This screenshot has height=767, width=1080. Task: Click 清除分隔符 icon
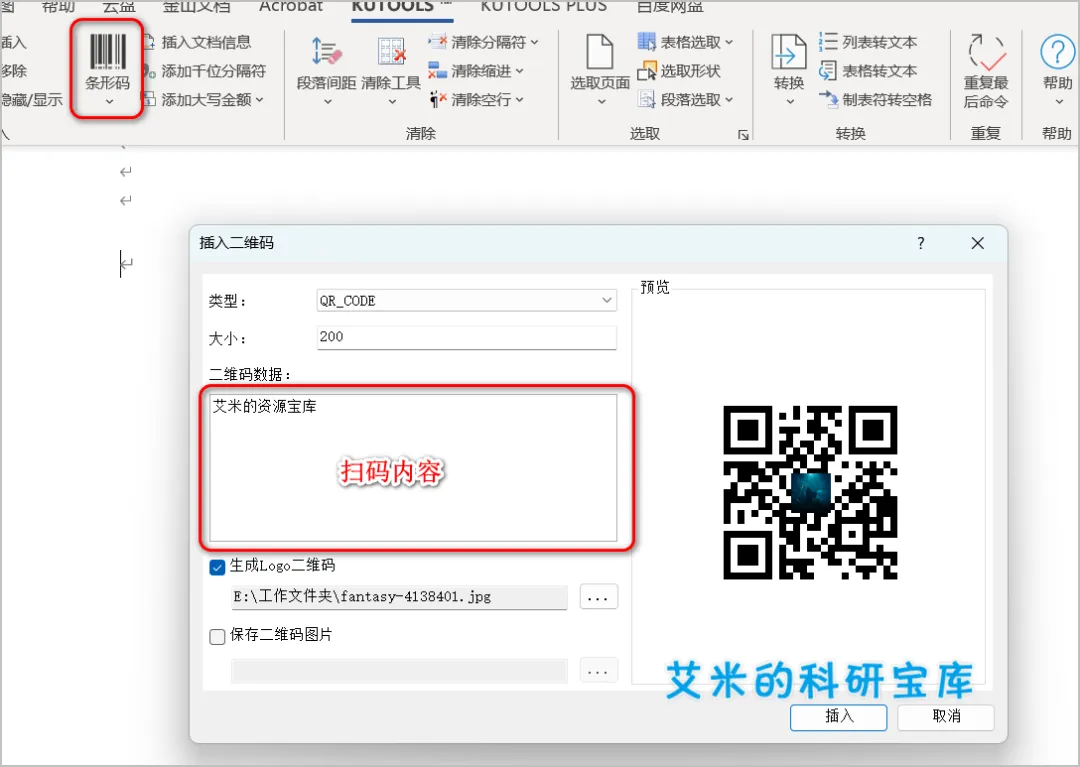click(437, 42)
